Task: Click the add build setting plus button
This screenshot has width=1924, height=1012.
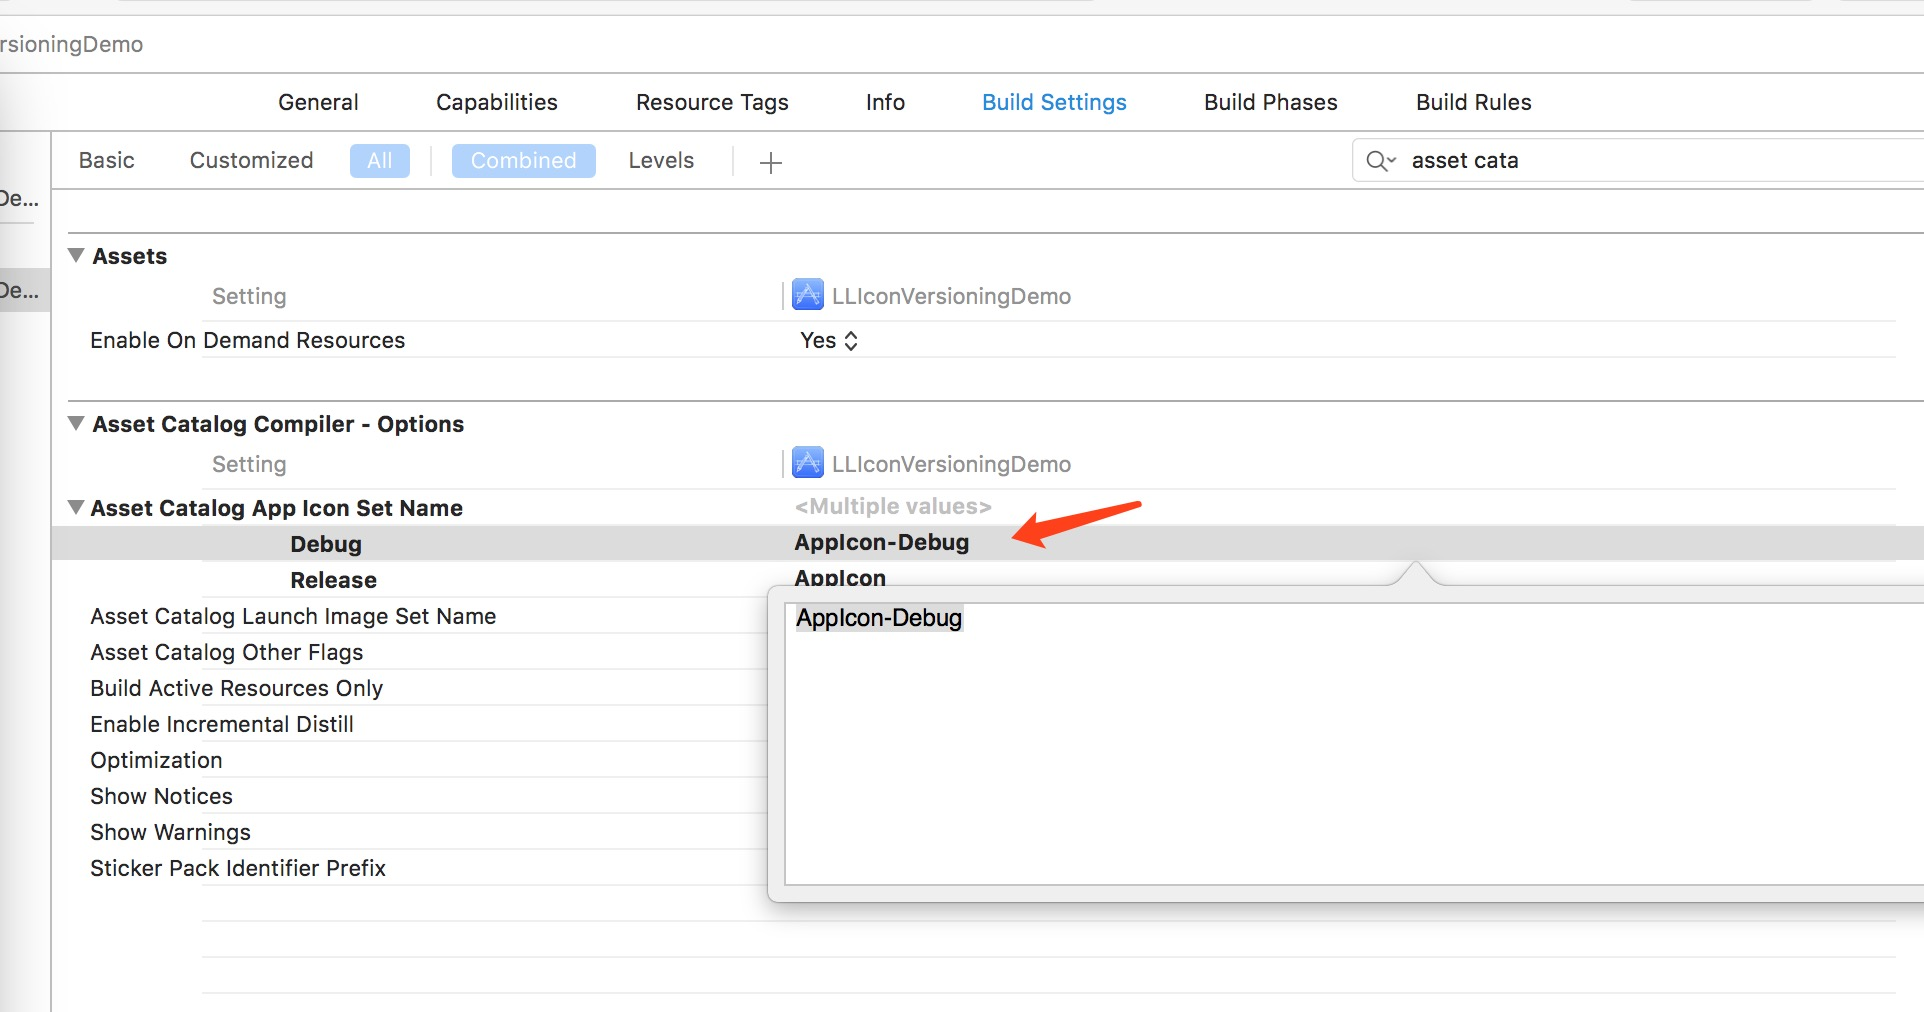Action: click(770, 162)
